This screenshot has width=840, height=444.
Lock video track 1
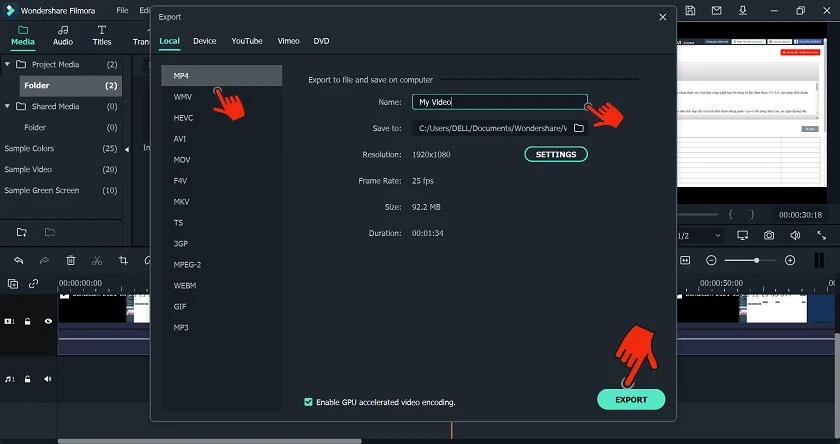[27, 321]
